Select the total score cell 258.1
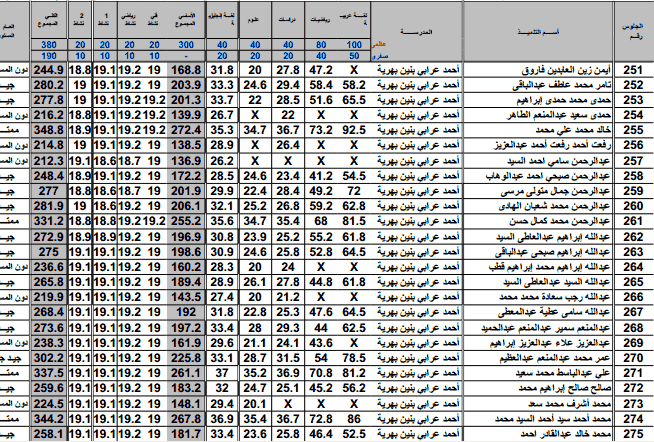The height and width of the screenshot is (442, 654). [x=49, y=434]
